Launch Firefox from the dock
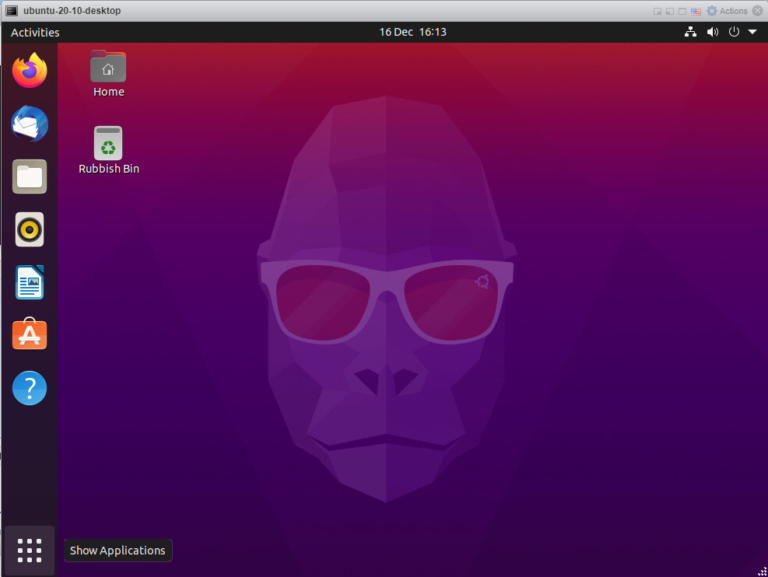The image size is (768, 577). pos(29,71)
